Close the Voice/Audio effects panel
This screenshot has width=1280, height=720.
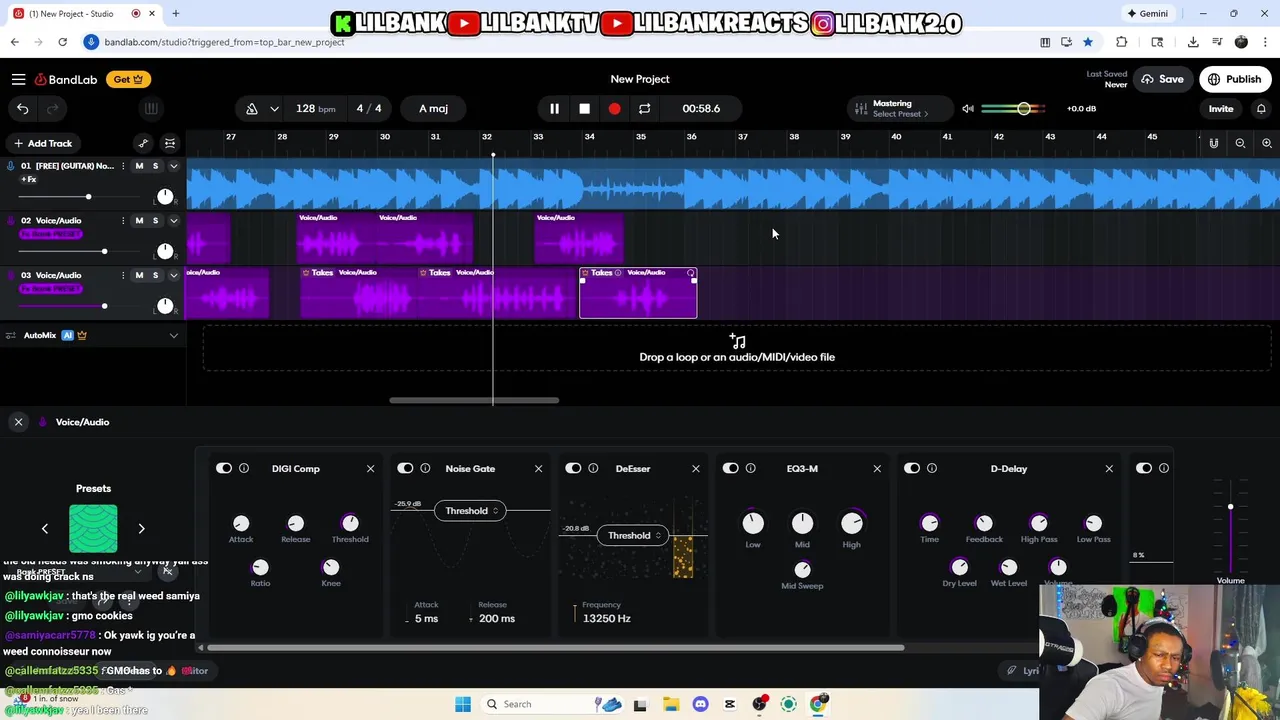pyautogui.click(x=18, y=422)
